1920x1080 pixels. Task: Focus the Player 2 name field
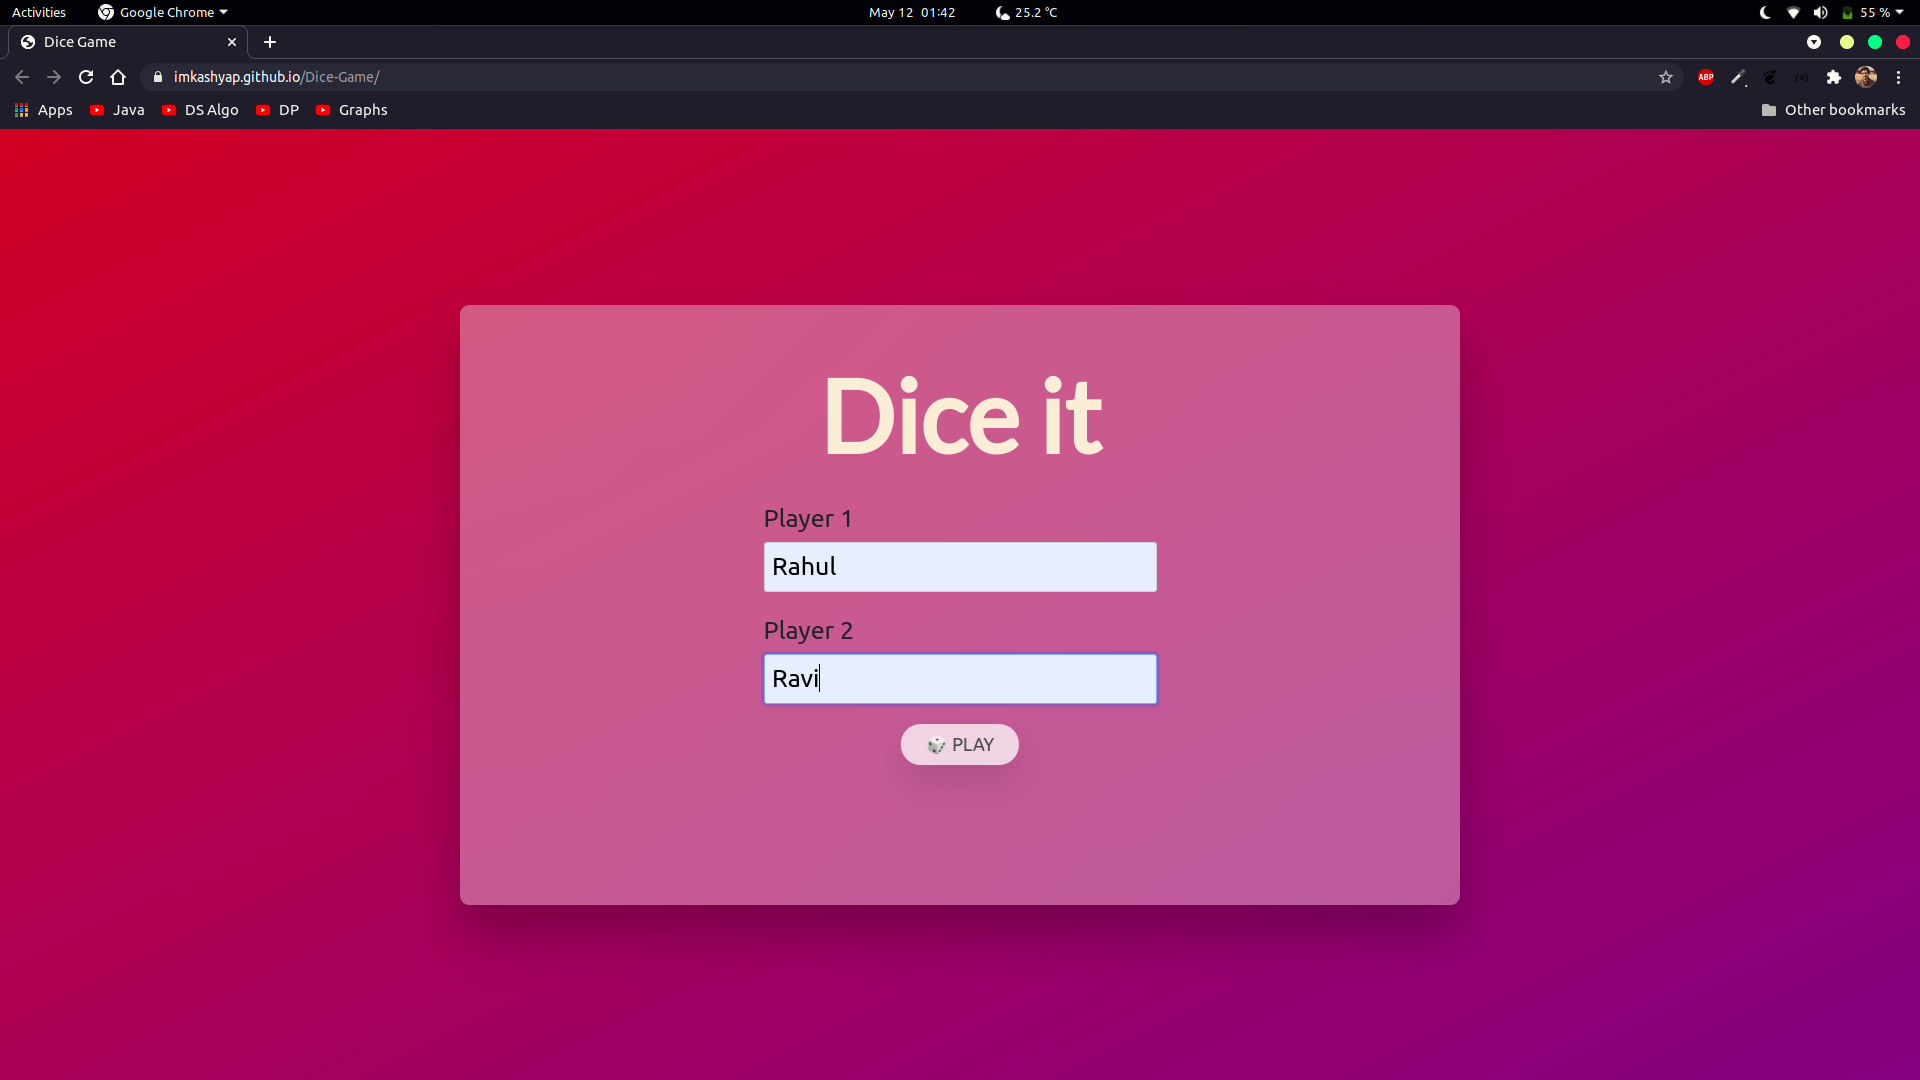pyautogui.click(x=959, y=679)
